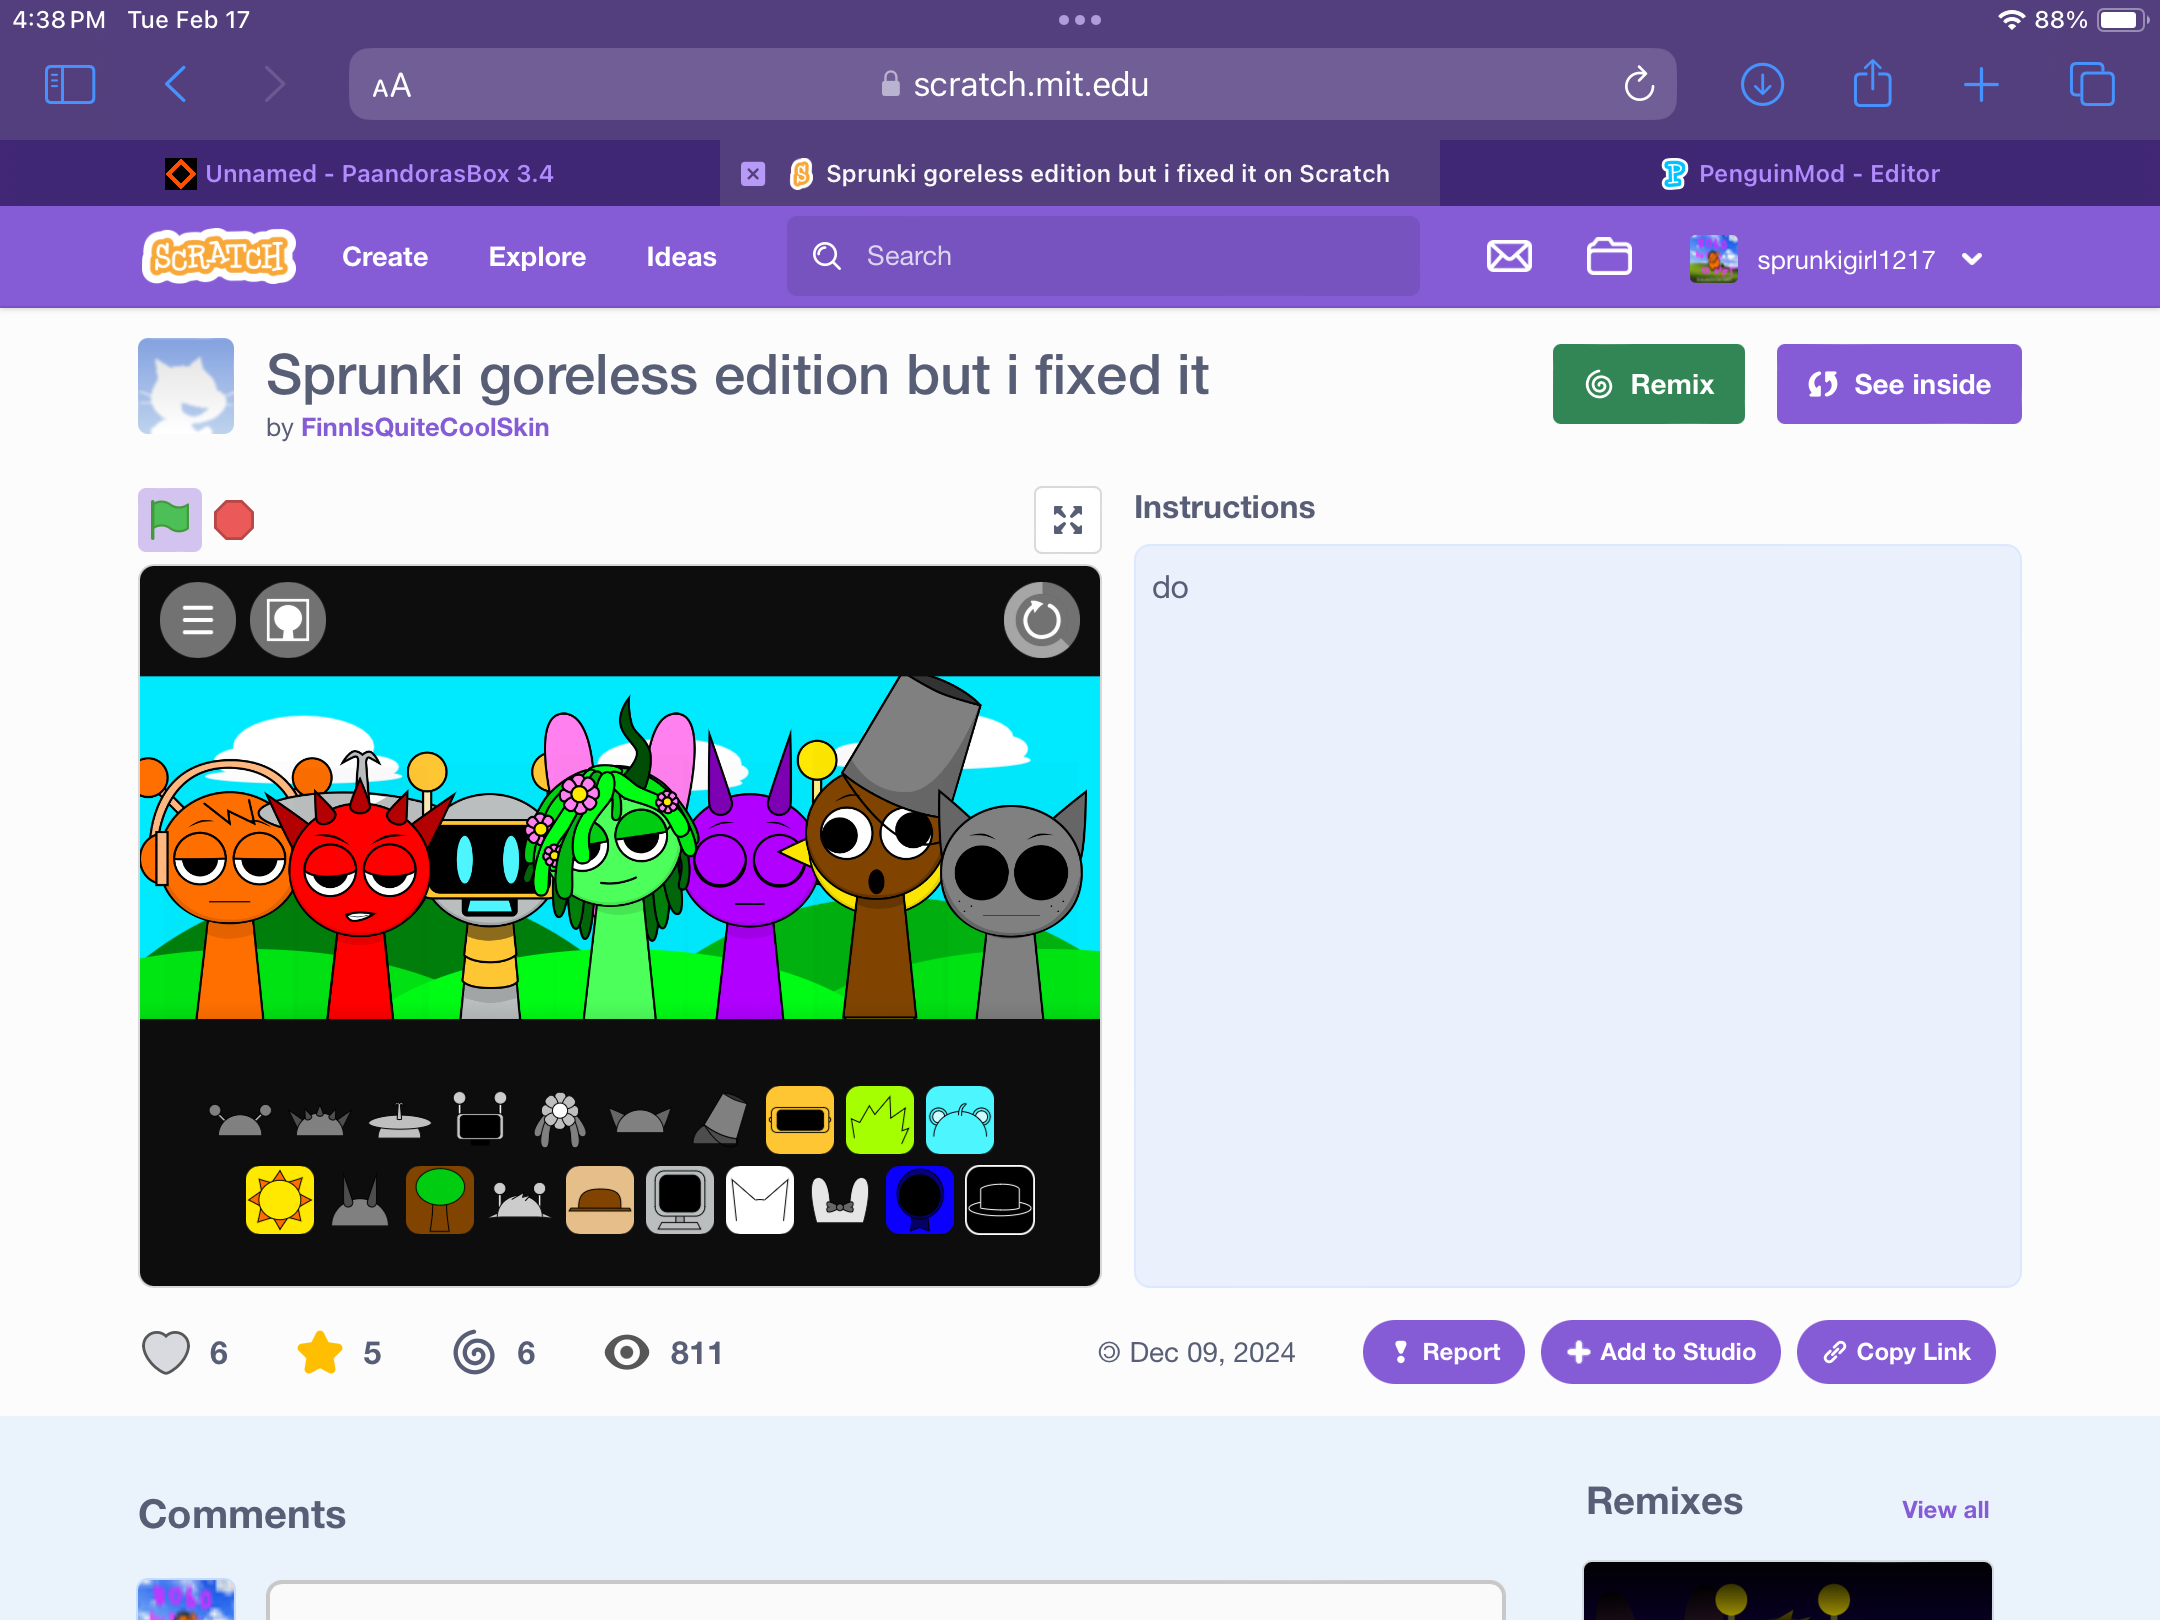Open My Stuff folder icon

click(x=1609, y=257)
